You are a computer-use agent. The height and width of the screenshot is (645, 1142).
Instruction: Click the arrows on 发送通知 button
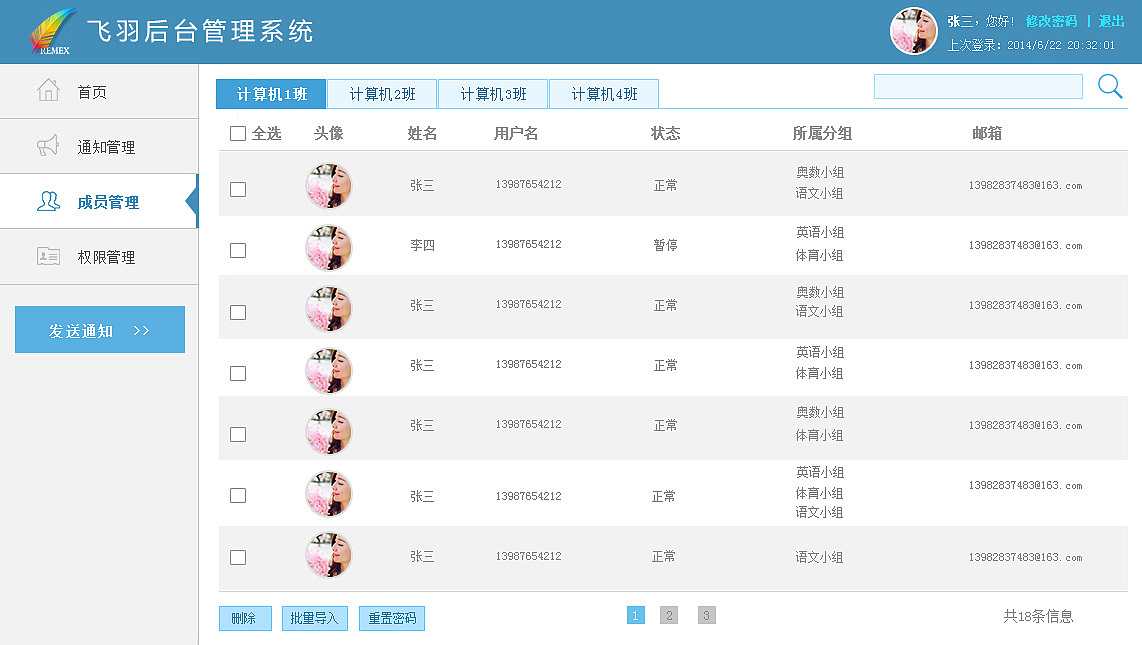click(x=141, y=331)
